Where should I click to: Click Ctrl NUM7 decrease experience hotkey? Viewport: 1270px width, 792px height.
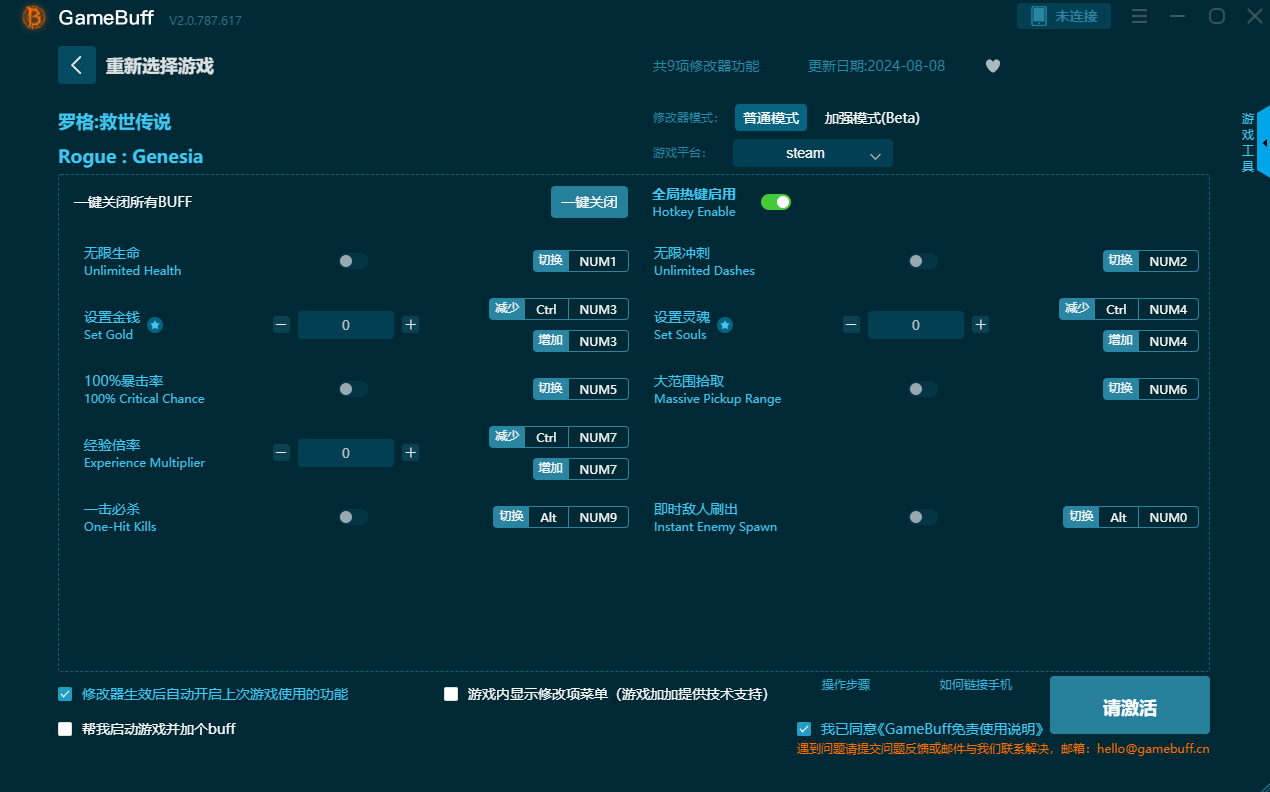tap(559, 437)
